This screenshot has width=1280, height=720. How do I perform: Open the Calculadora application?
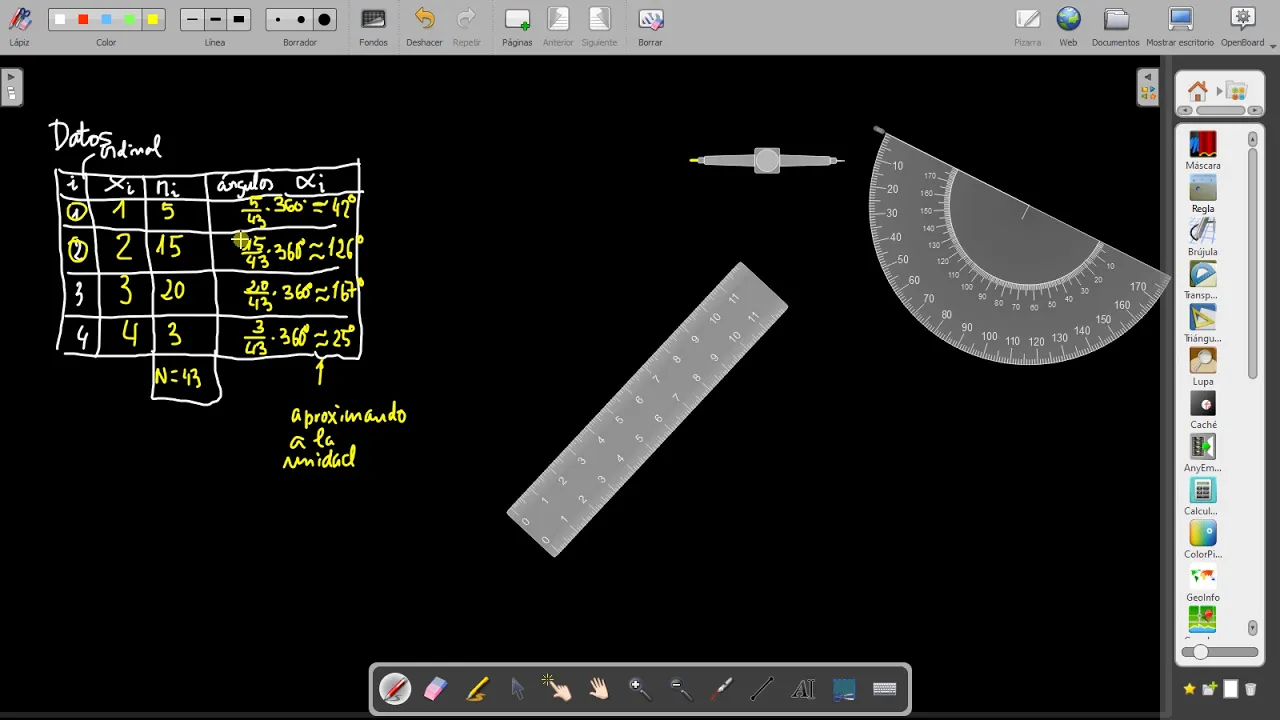(x=1203, y=496)
